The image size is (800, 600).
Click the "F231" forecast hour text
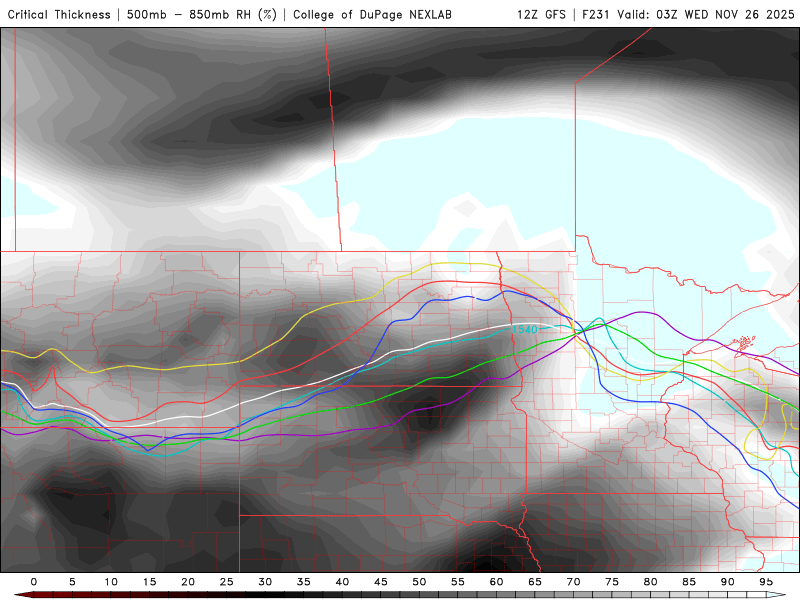tap(596, 15)
